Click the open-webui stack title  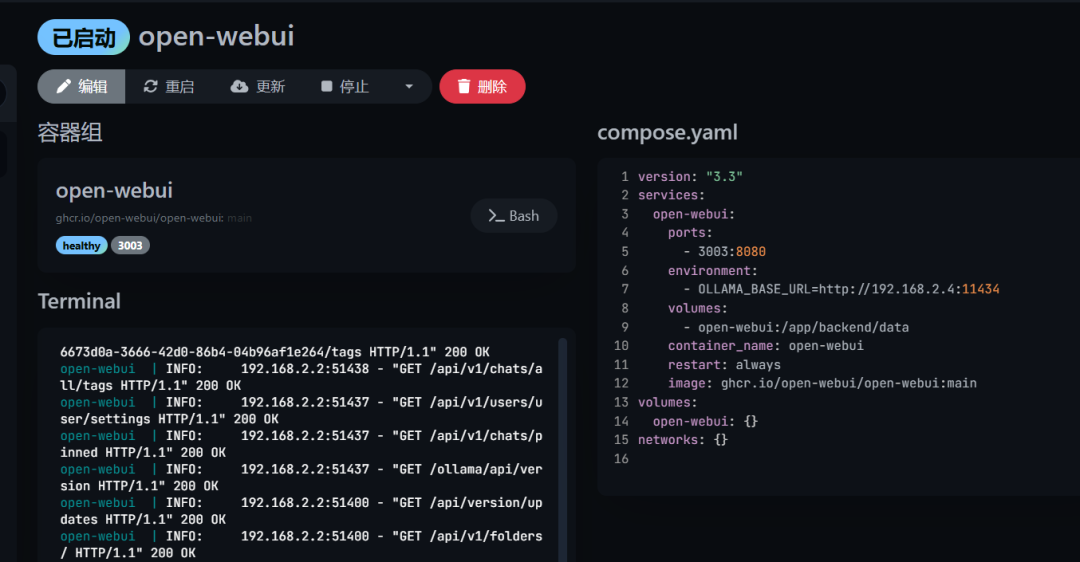coord(216,37)
